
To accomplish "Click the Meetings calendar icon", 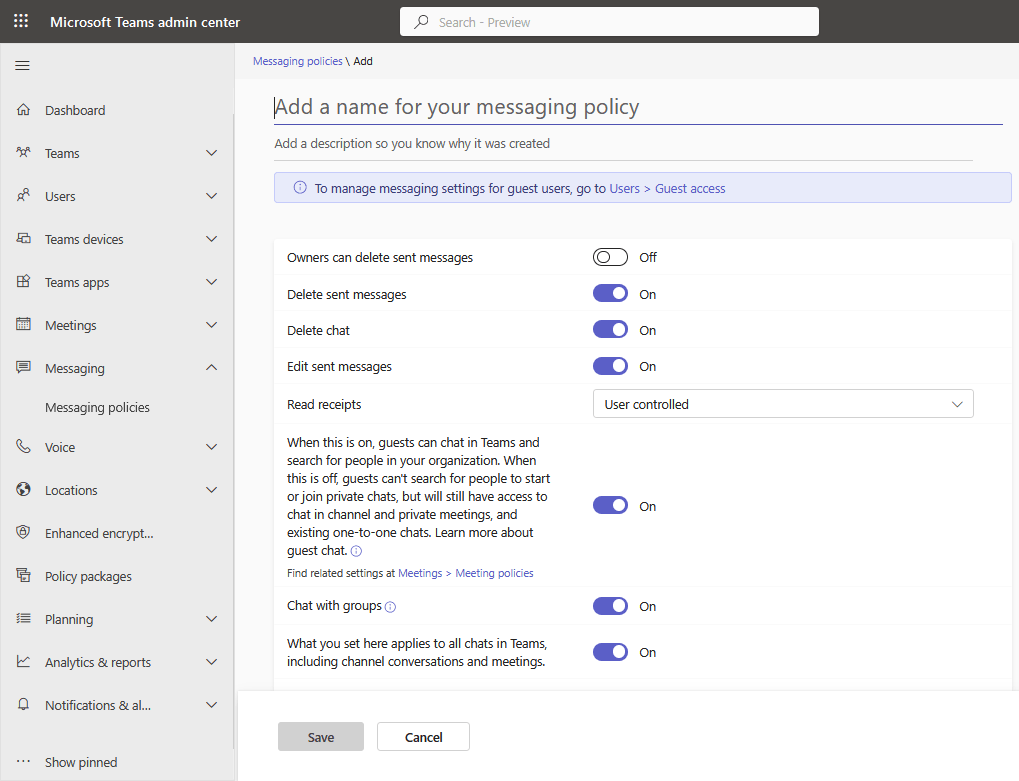I will tap(23, 324).
